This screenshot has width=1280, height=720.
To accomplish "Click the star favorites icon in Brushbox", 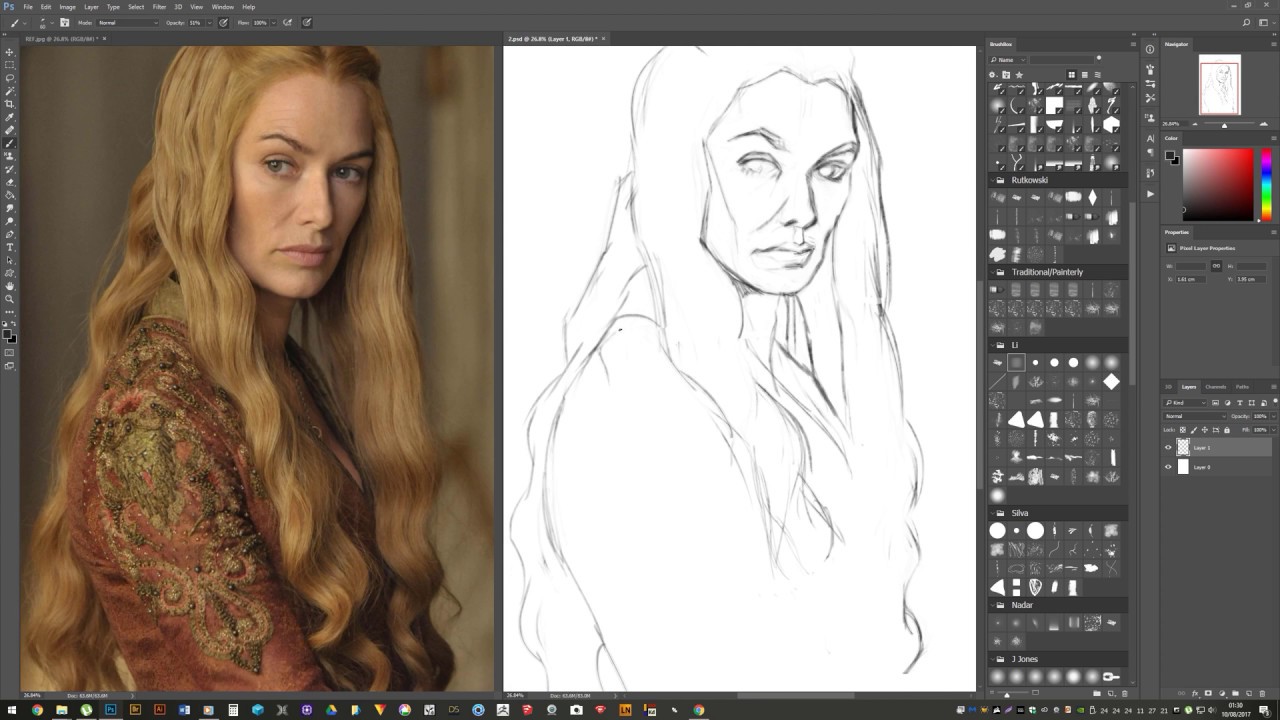I will click(x=1019, y=75).
